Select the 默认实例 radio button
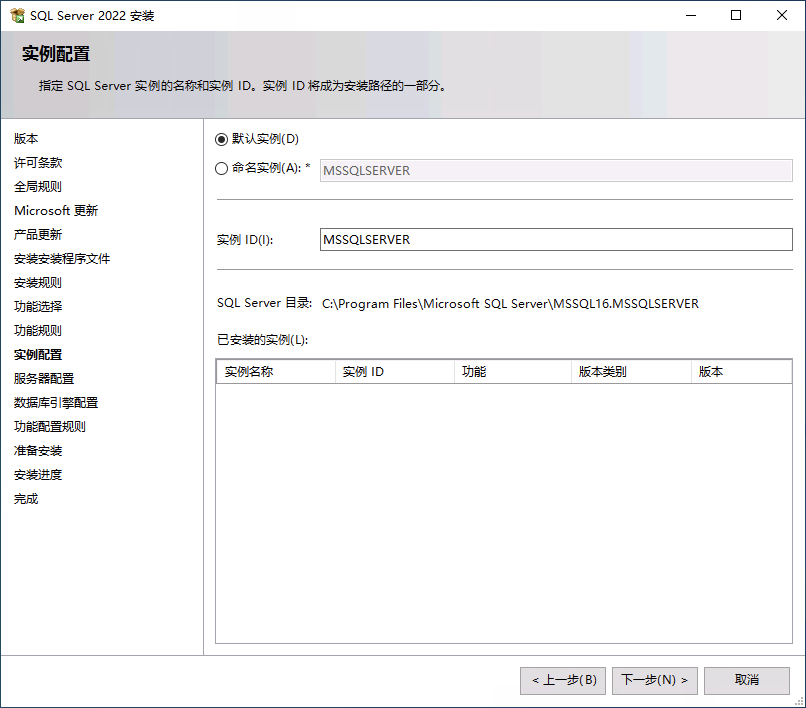This screenshot has width=806, height=708. tap(222, 138)
